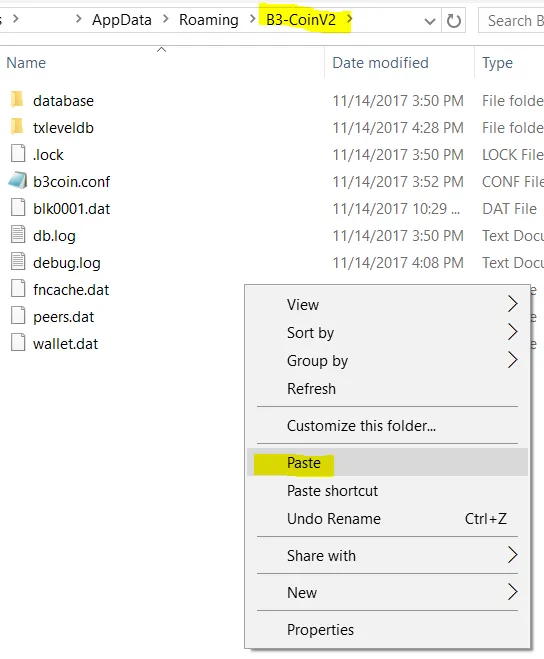The width and height of the screenshot is (544, 659).
Task: Click the db.log text document icon
Action: click(x=18, y=235)
